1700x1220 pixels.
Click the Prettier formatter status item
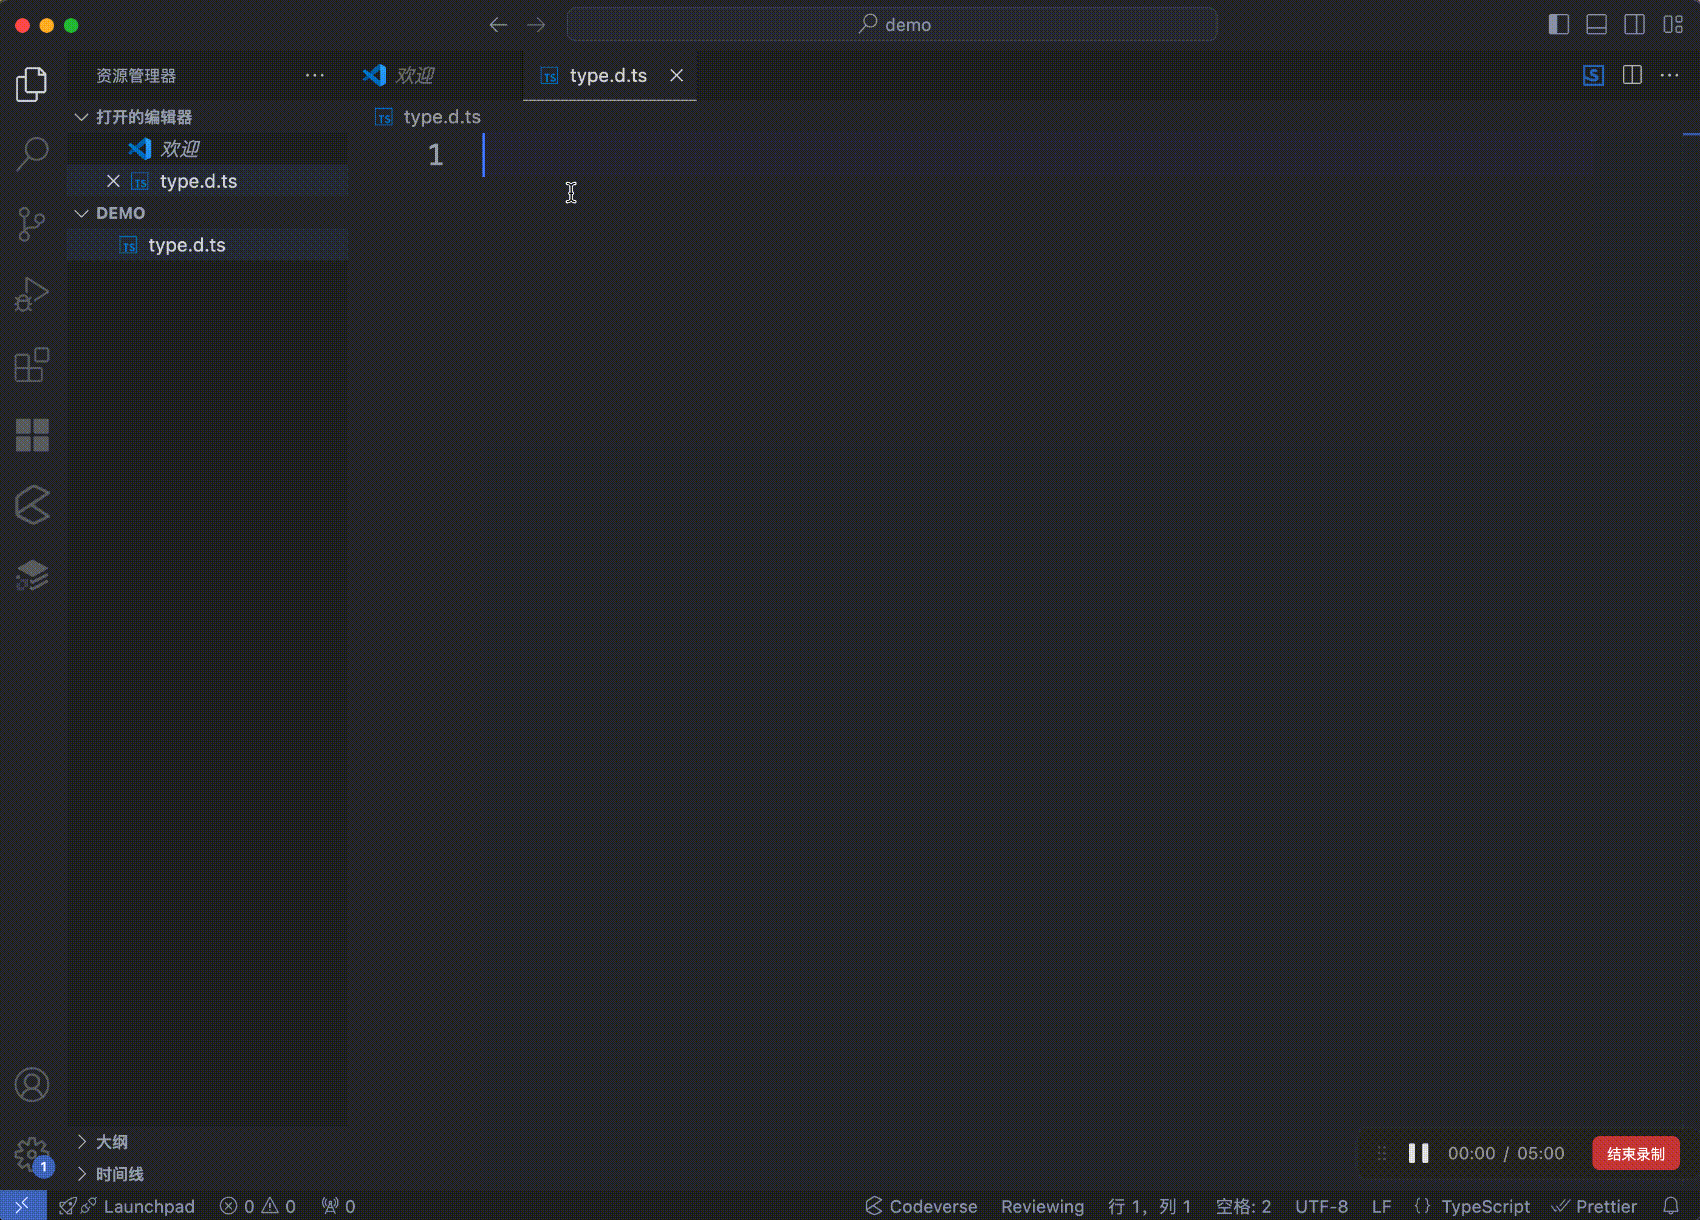click(1595, 1206)
